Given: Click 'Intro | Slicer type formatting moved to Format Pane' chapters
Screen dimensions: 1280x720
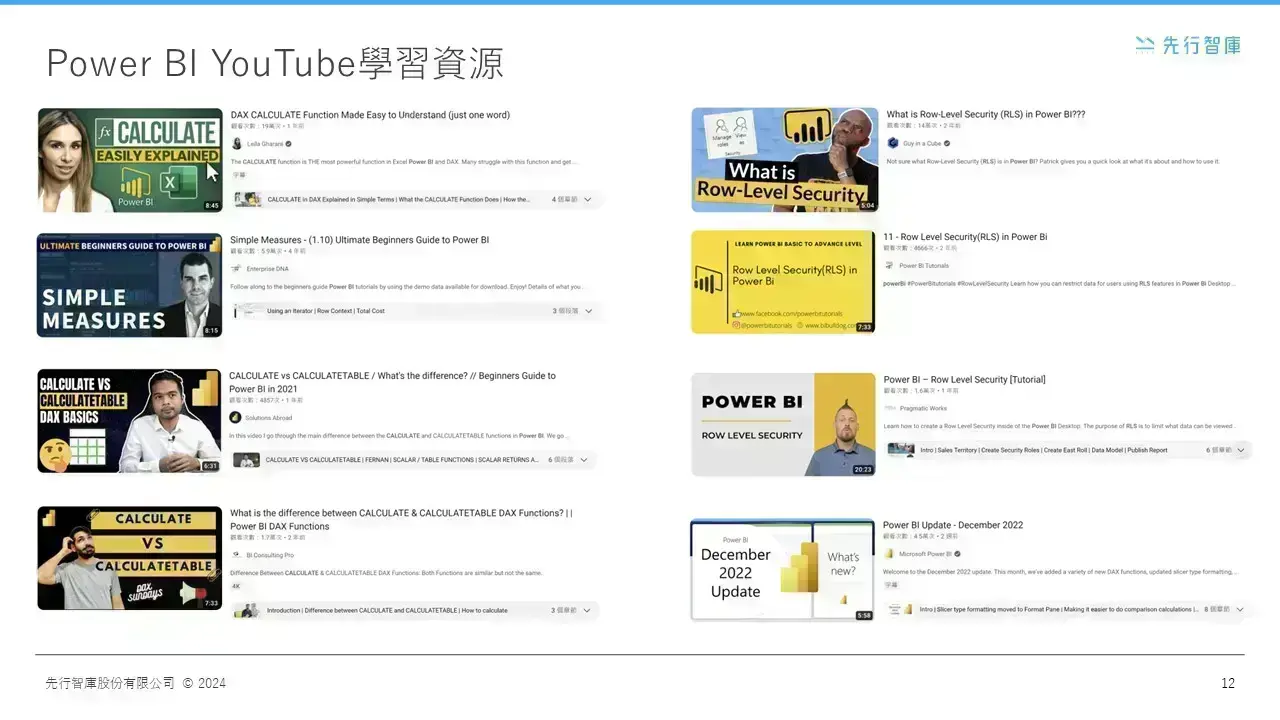Looking at the screenshot, I should 1059,609.
